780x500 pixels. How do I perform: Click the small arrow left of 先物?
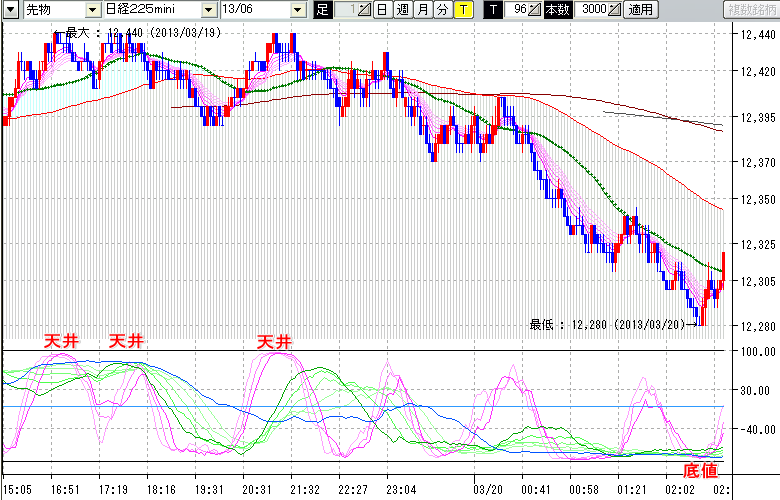(x=11, y=10)
